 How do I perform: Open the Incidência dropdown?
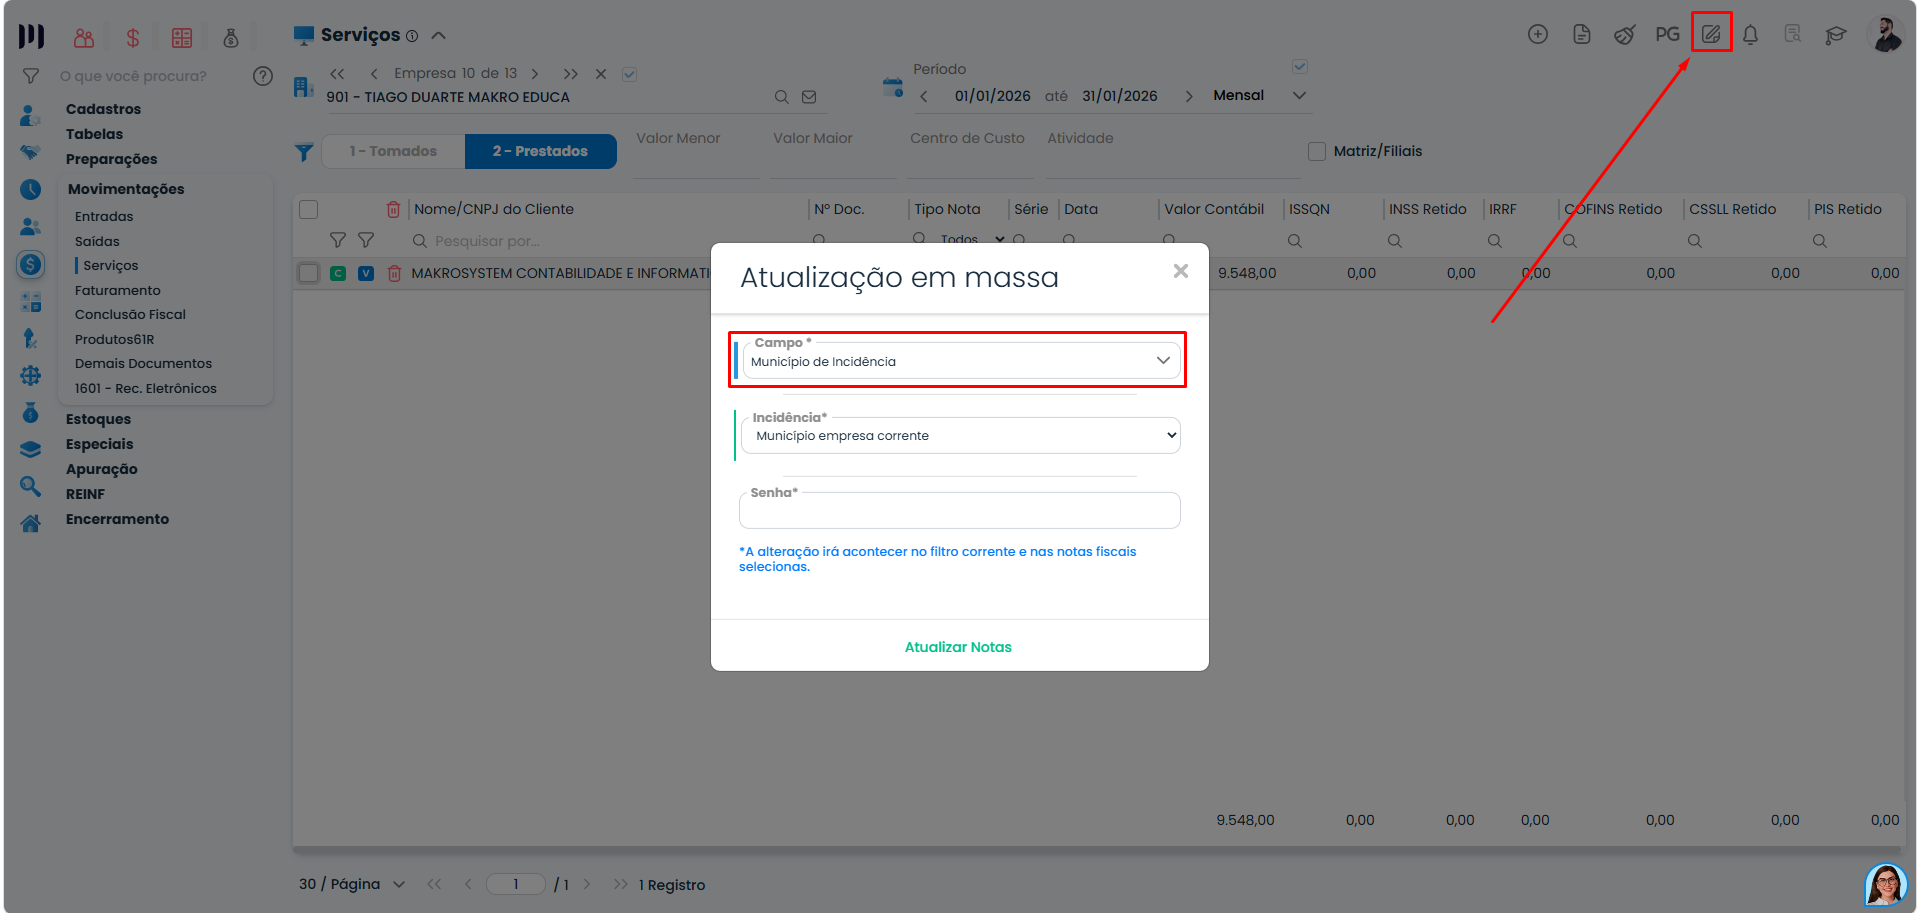[961, 436]
